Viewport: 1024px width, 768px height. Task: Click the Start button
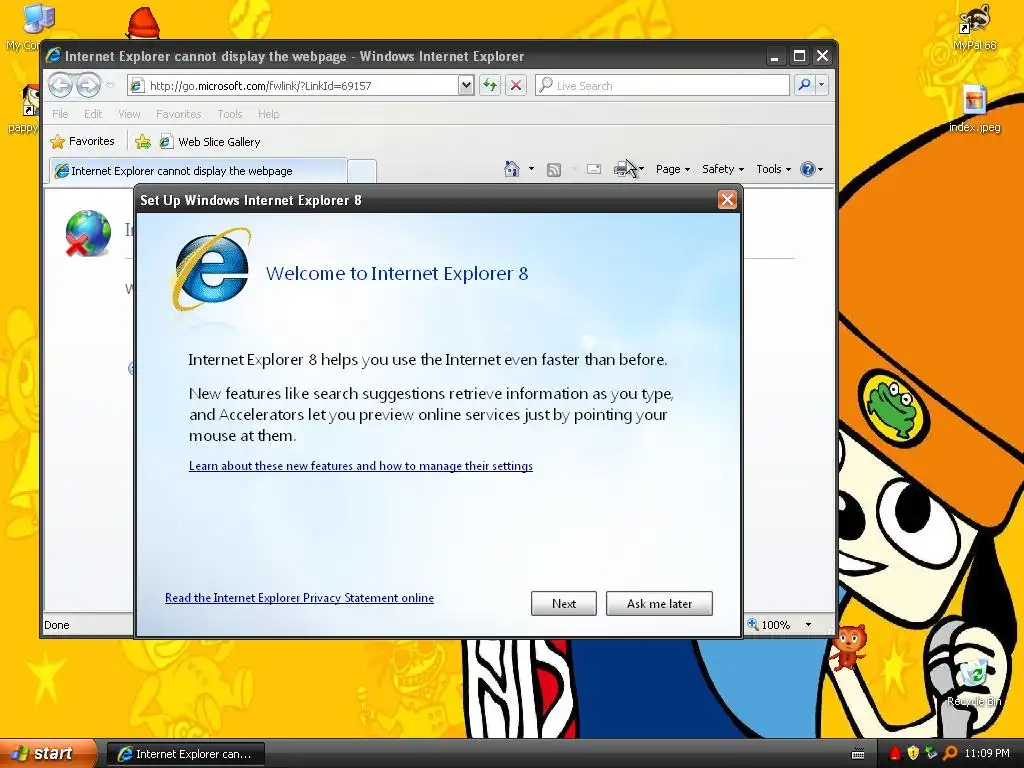47,754
